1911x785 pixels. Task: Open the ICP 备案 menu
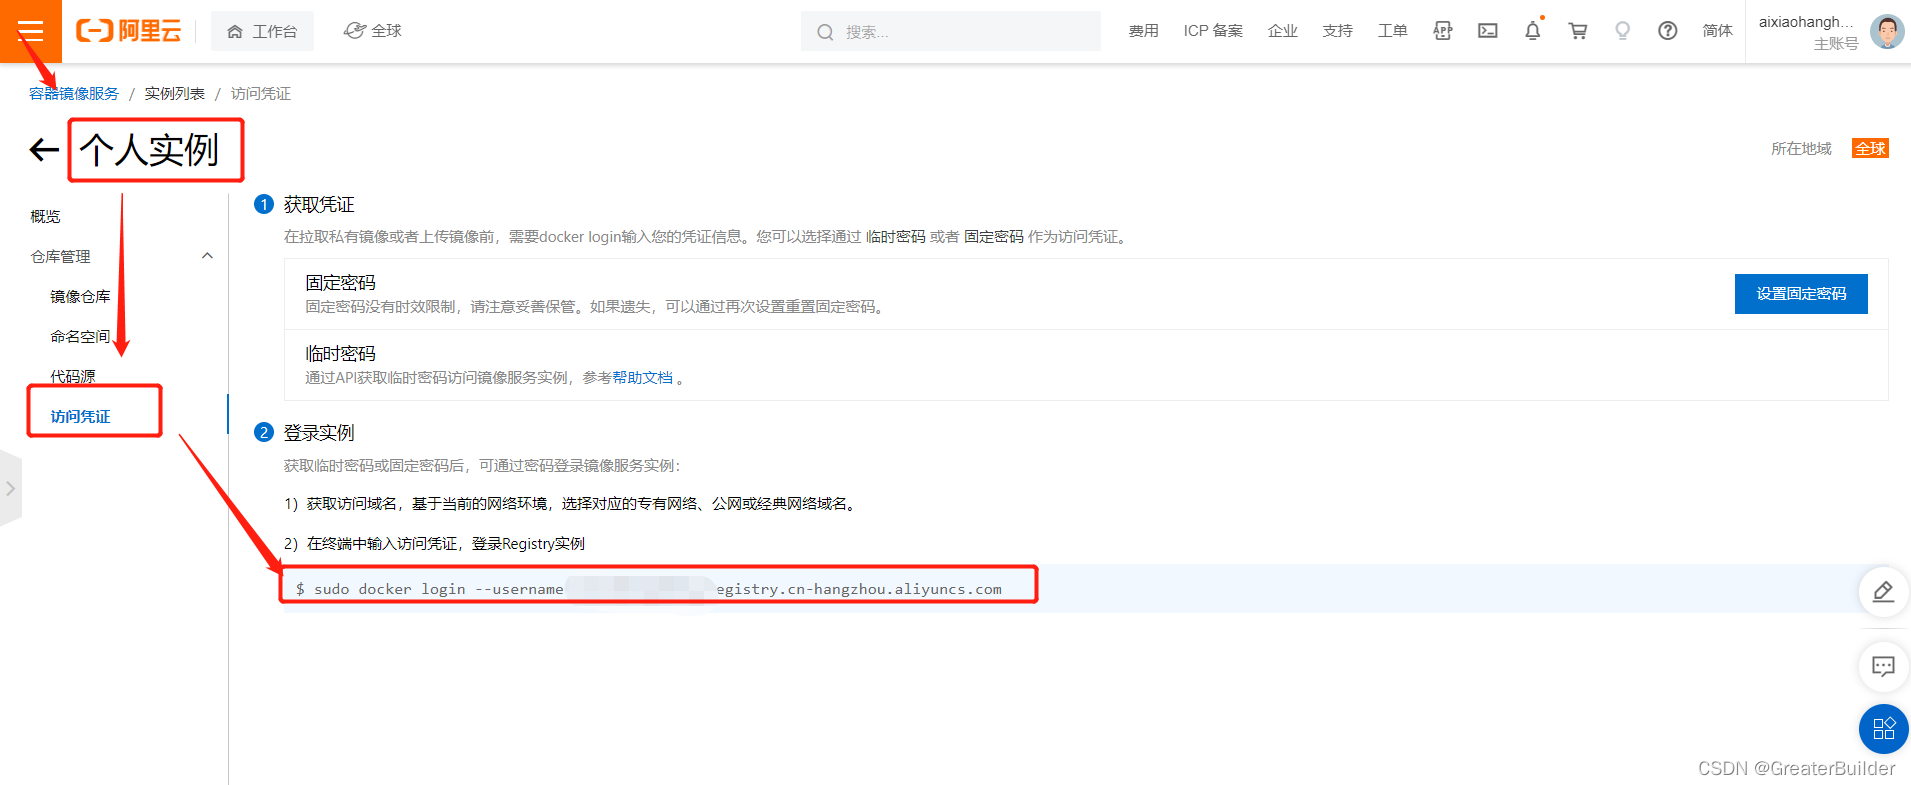[1213, 31]
